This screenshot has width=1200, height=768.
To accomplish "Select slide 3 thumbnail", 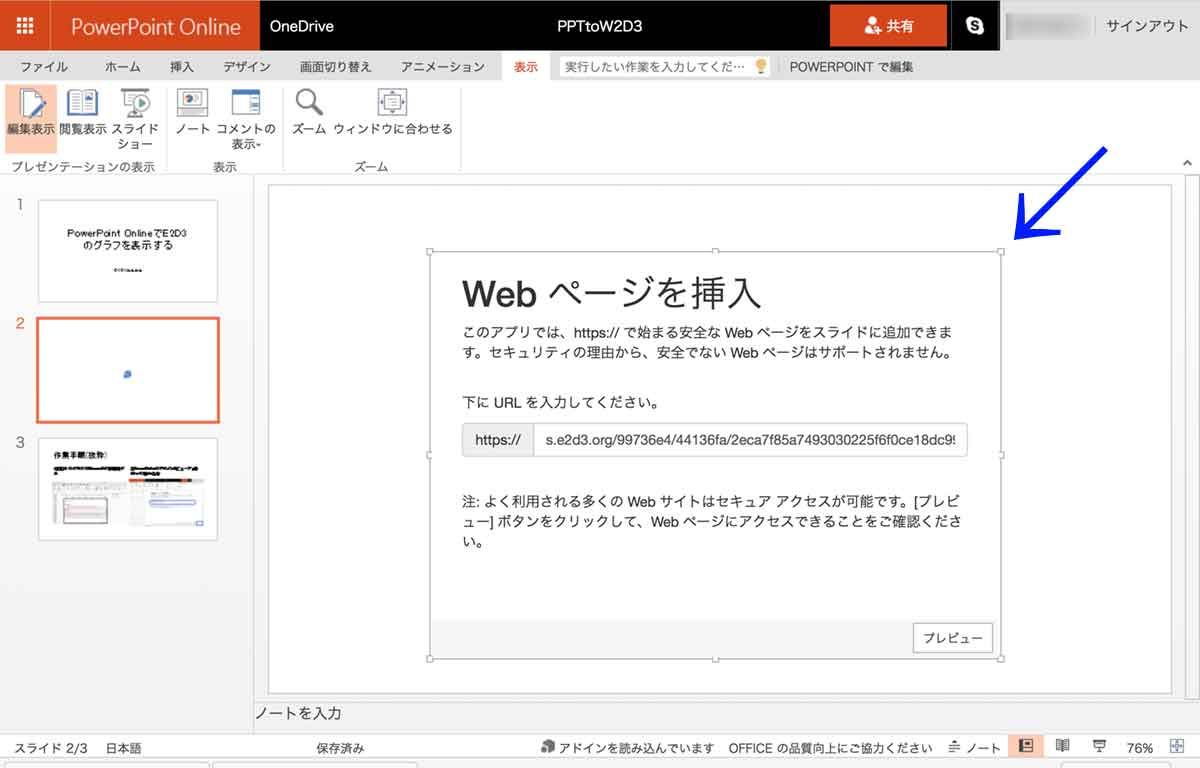I will [128, 489].
